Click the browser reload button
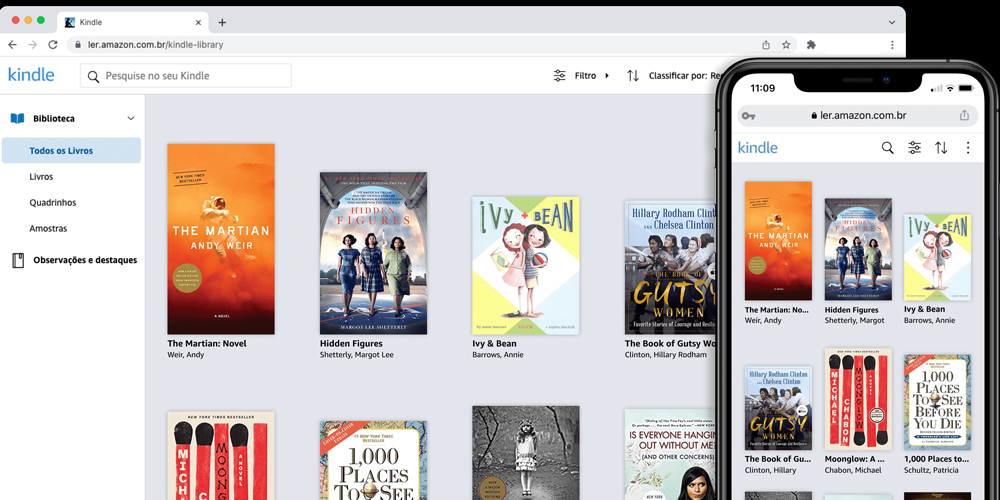1000x500 pixels. [53, 45]
